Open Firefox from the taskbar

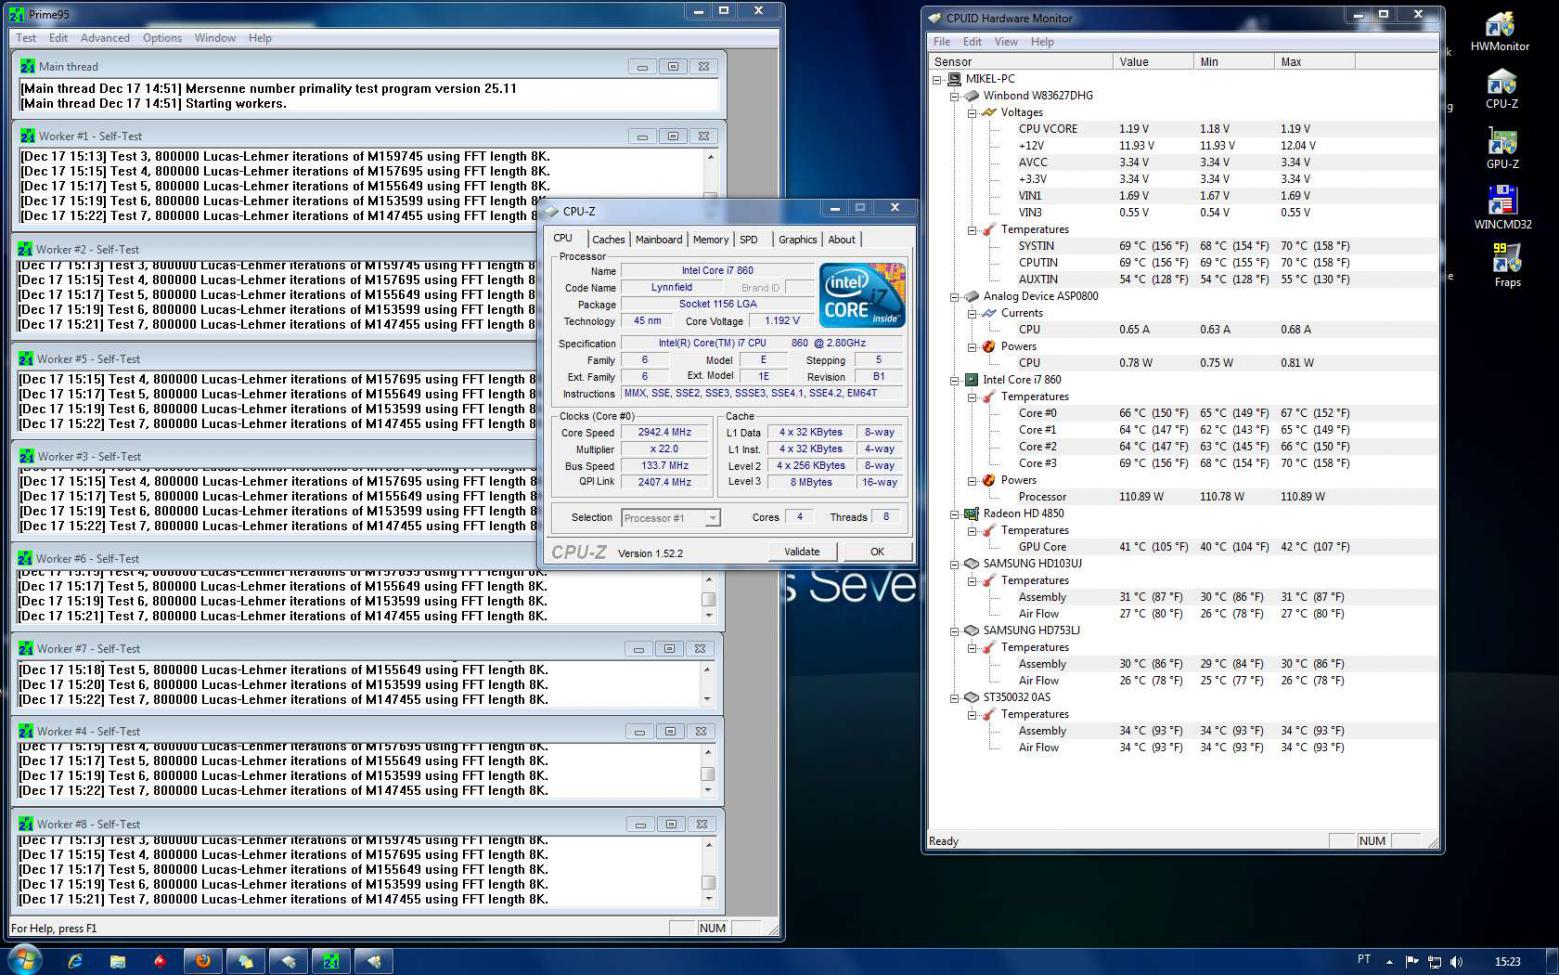(x=203, y=961)
